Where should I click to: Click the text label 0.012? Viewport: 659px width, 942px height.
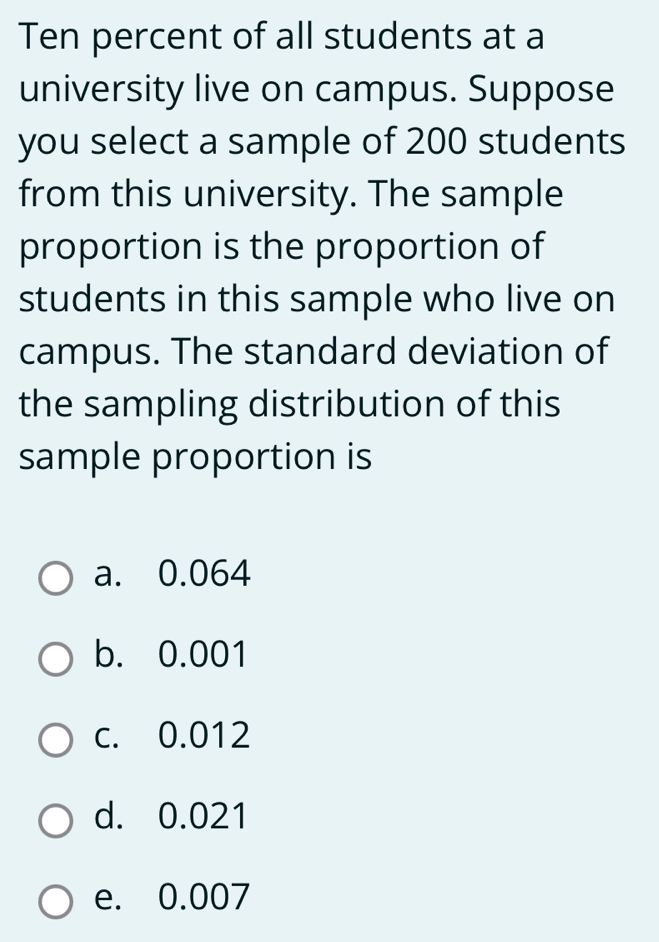coord(202,737)
